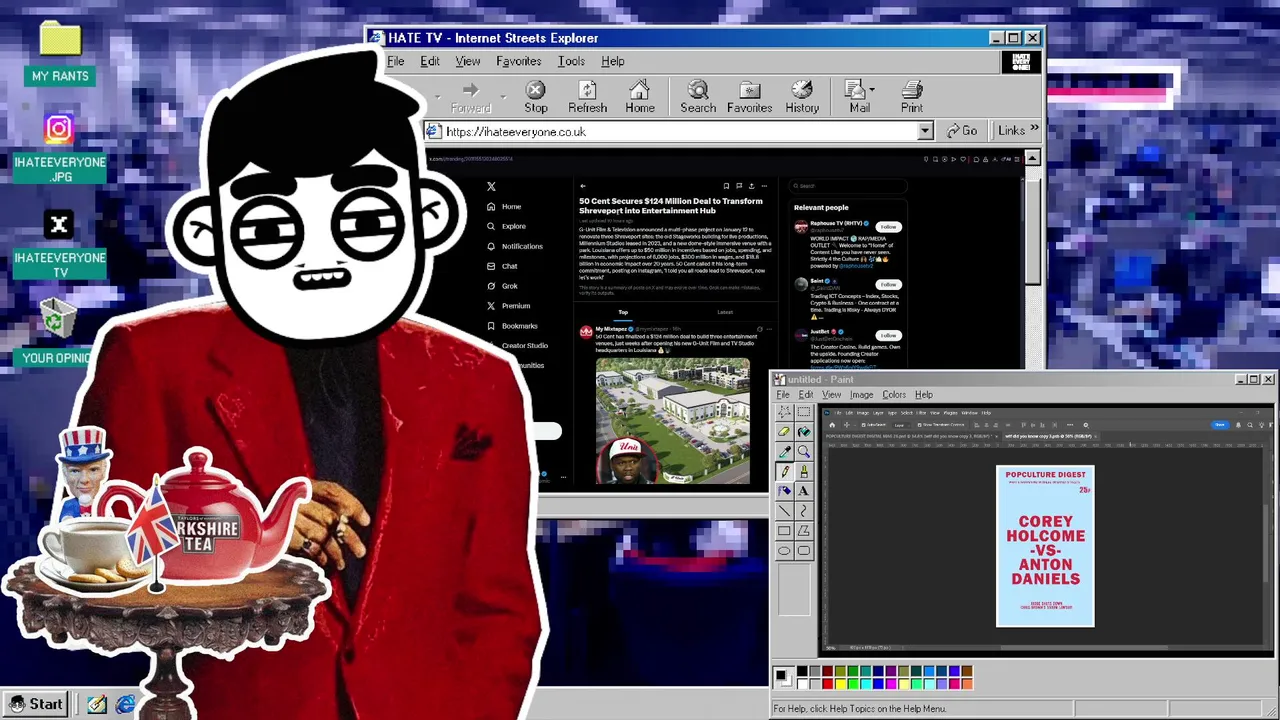Select the Polygon tool in Paint
1280x720 pixels.
tap(803, 530)
